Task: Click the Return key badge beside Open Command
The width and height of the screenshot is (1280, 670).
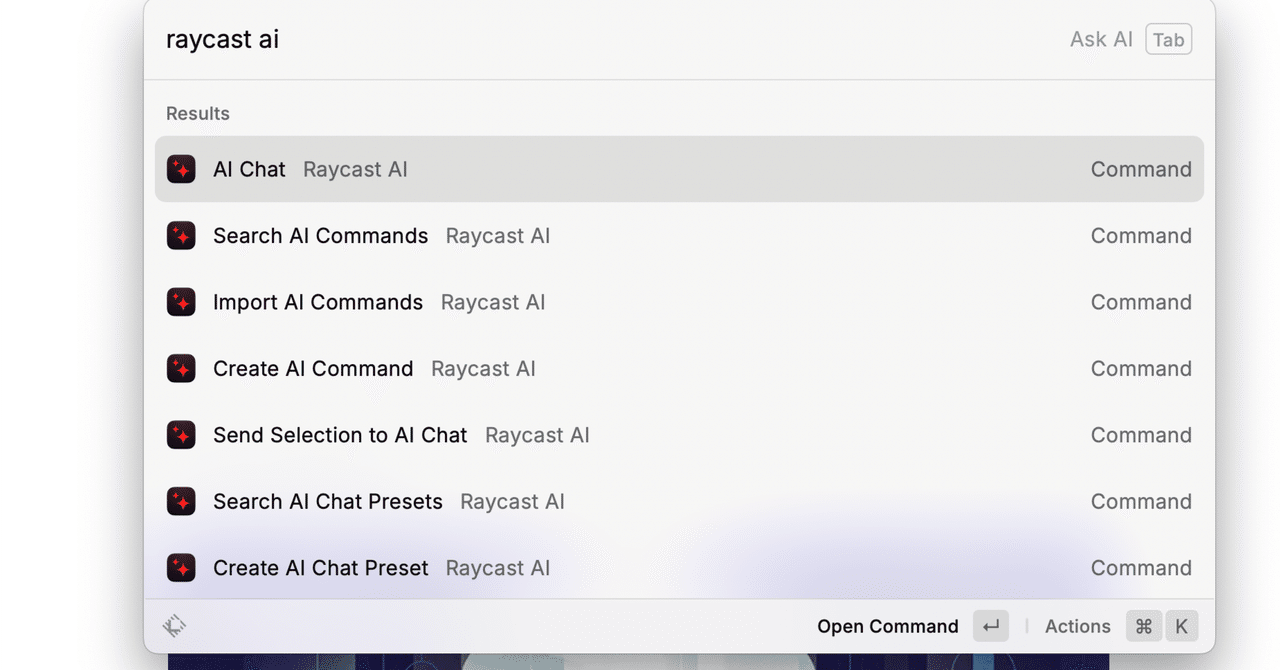Action: point(990,626)
